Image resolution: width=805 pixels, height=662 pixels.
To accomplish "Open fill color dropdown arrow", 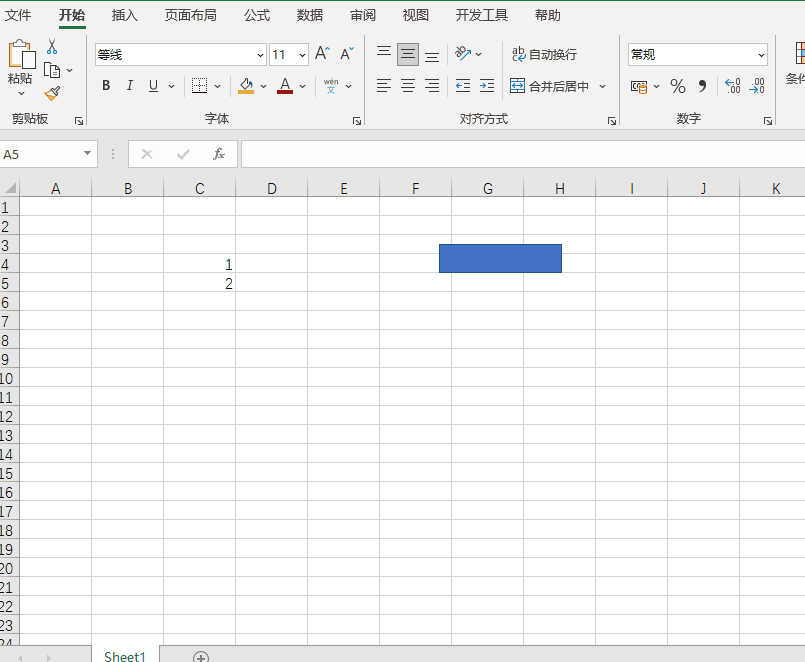I will pyautogui.click(x=263, y=86).
